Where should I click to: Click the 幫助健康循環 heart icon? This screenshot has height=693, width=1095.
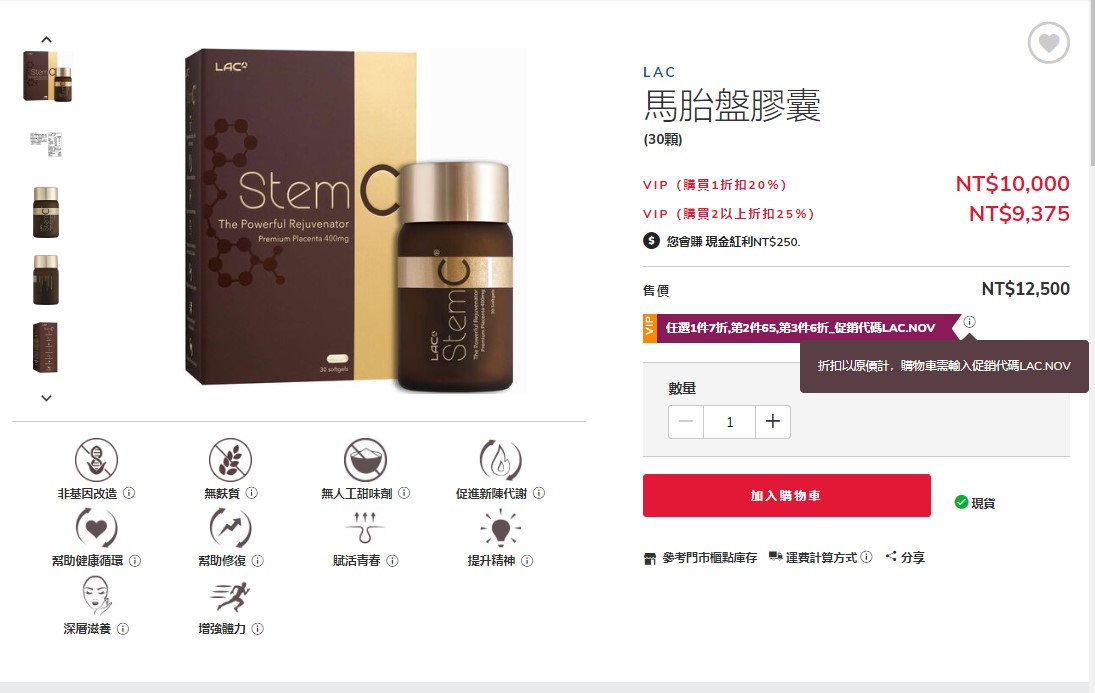[x=96, y=528]
